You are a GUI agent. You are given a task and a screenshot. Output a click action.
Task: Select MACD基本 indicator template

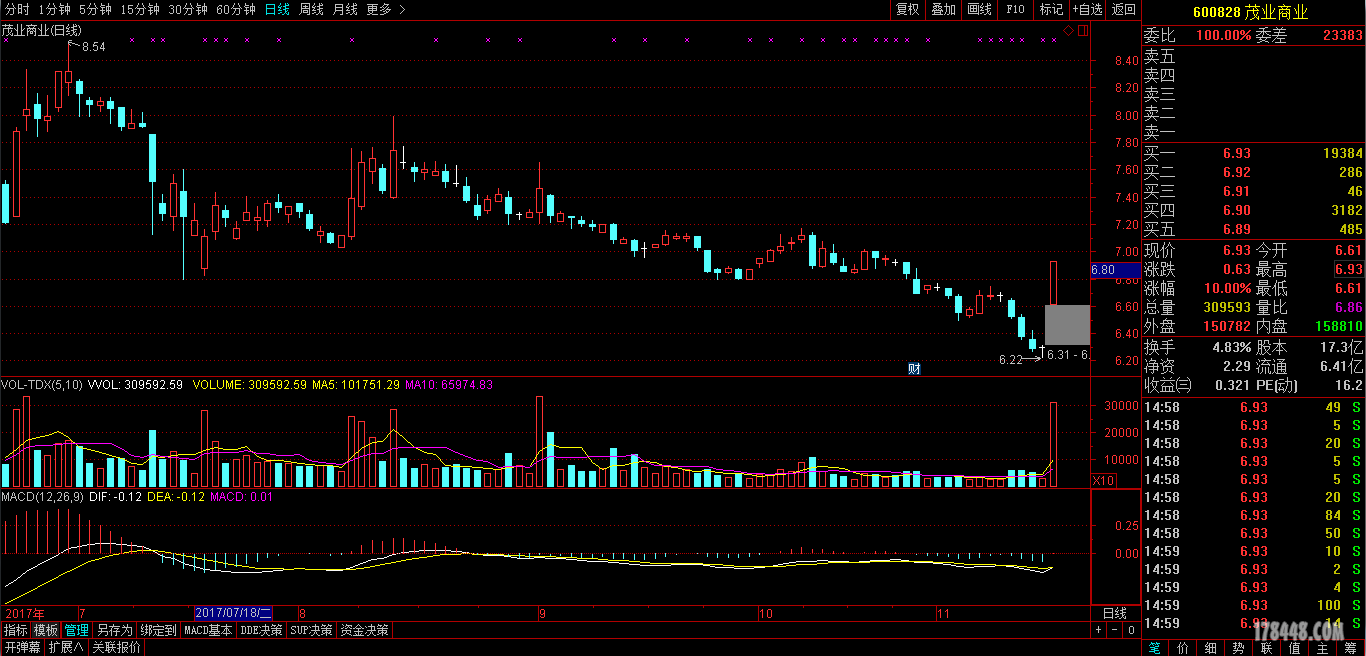[x=208, y=630]
